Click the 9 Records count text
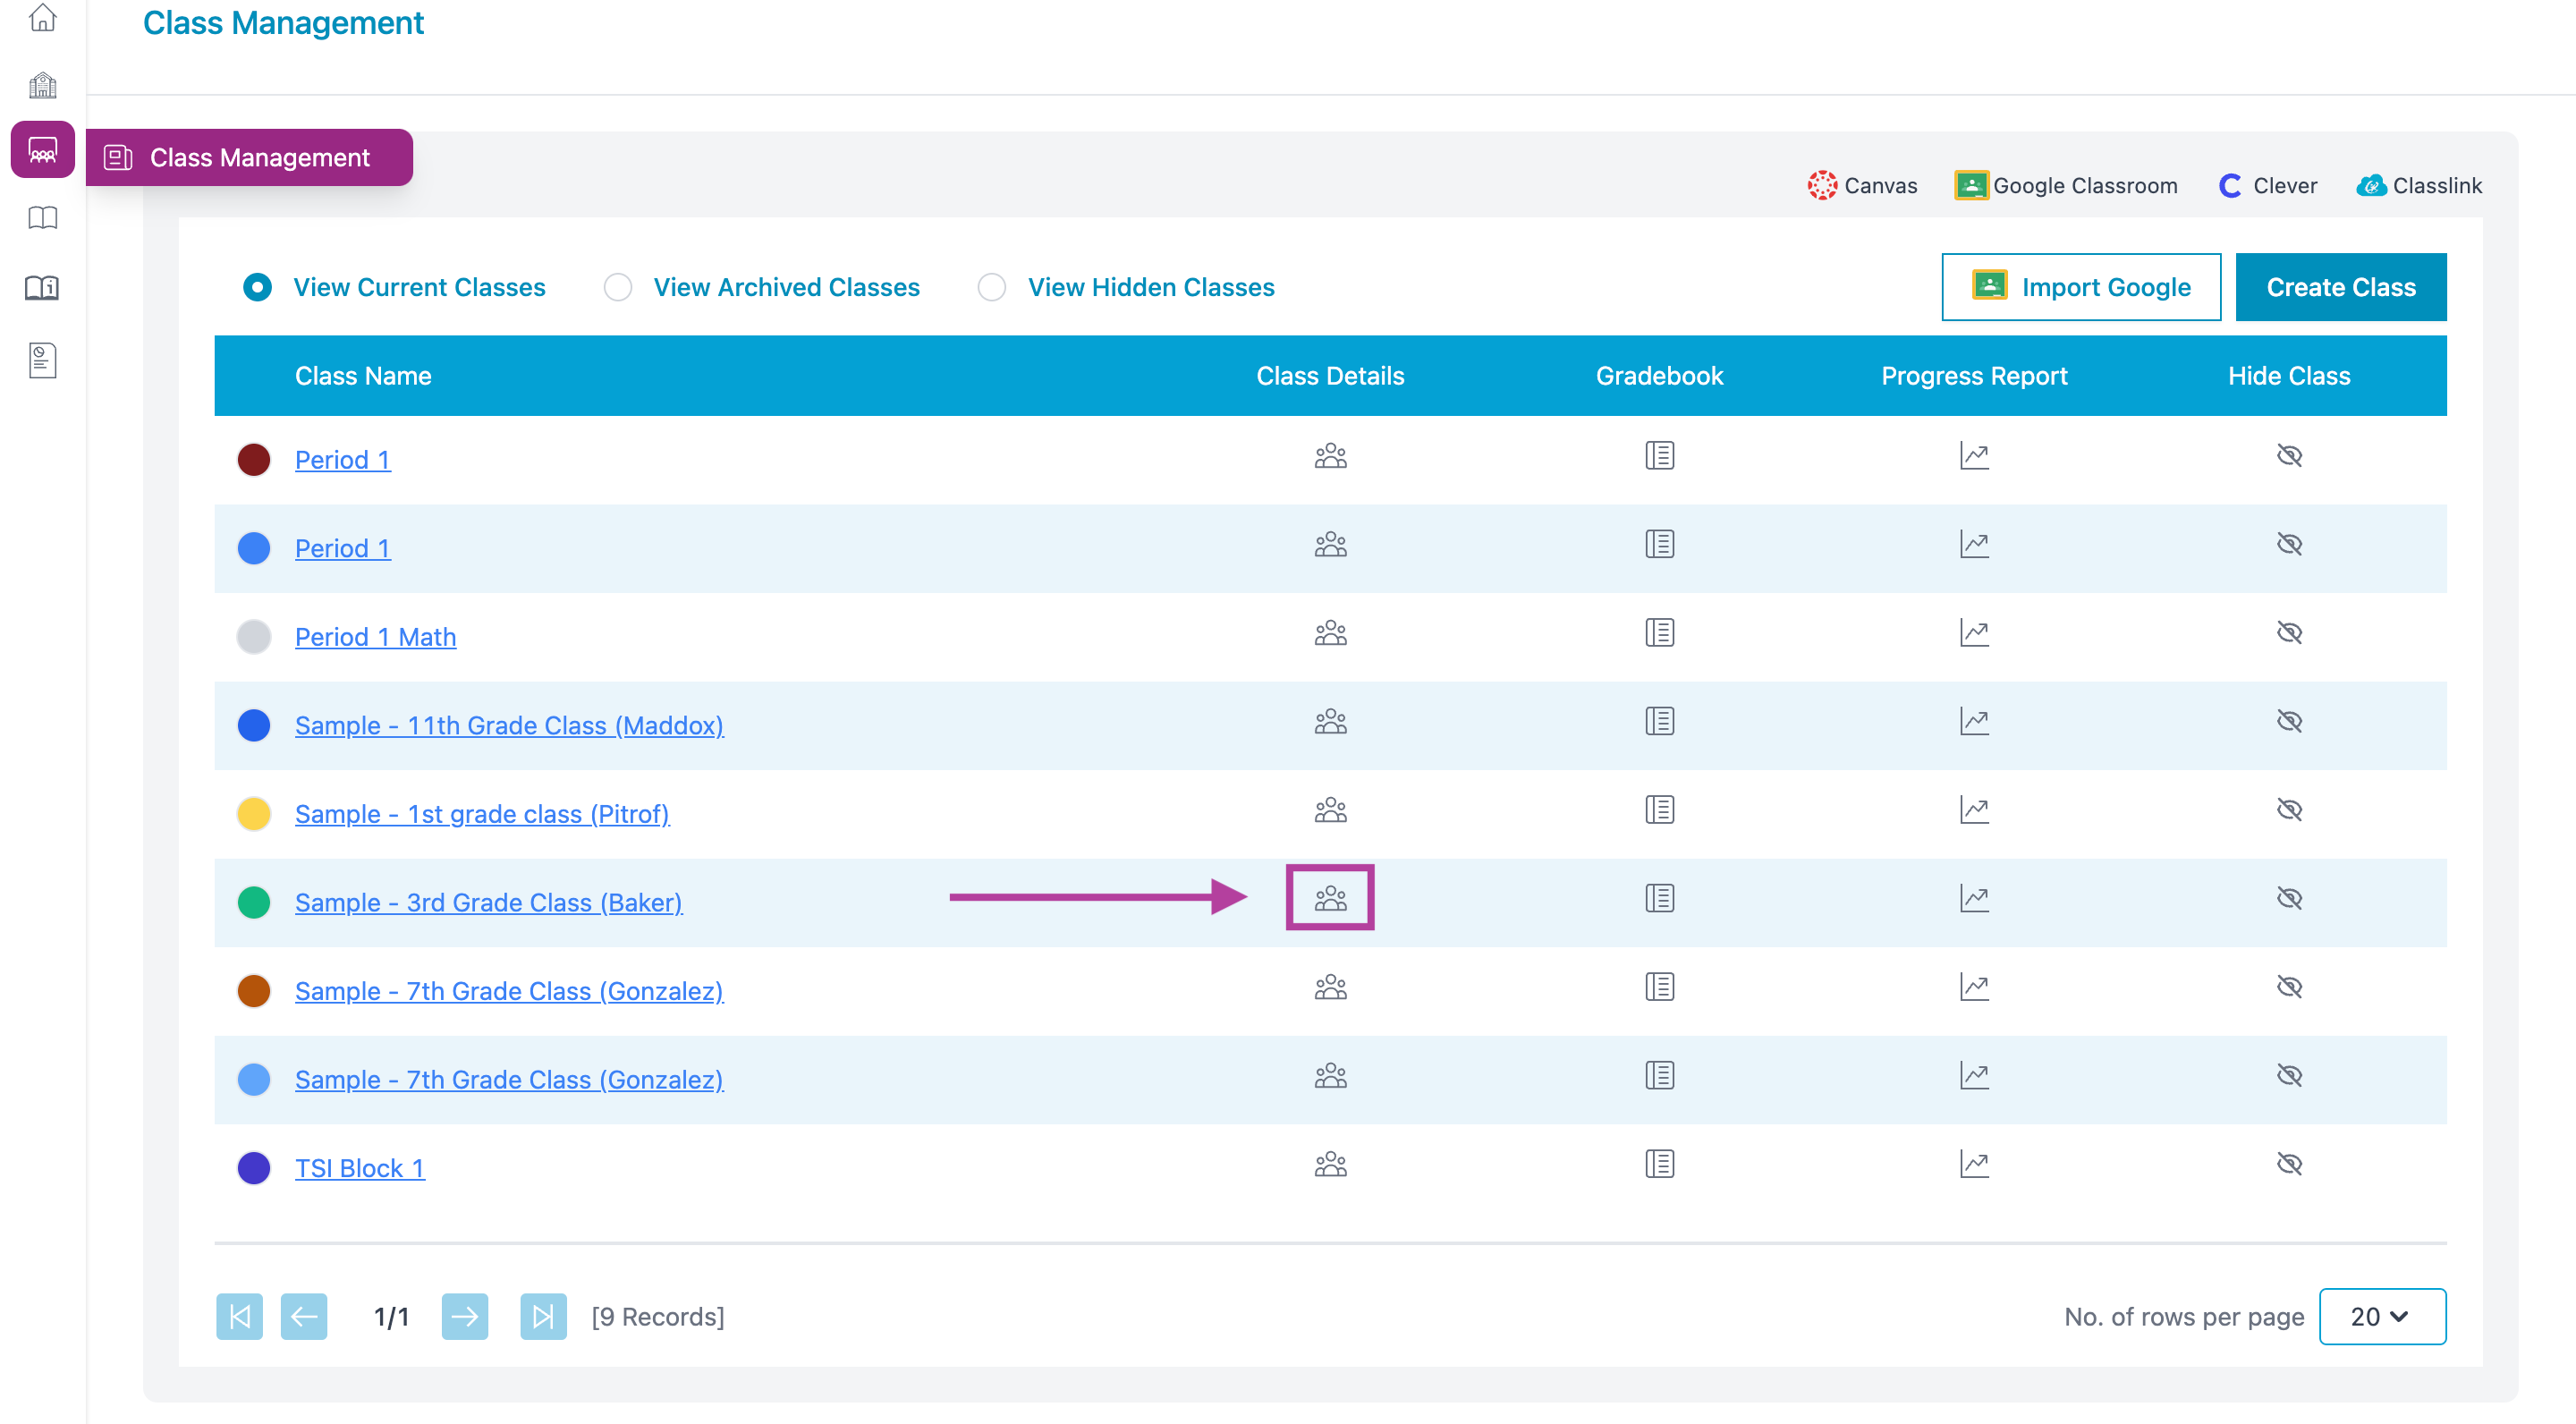The width and height of the screenshot is (2576, 1424). 658,1317
